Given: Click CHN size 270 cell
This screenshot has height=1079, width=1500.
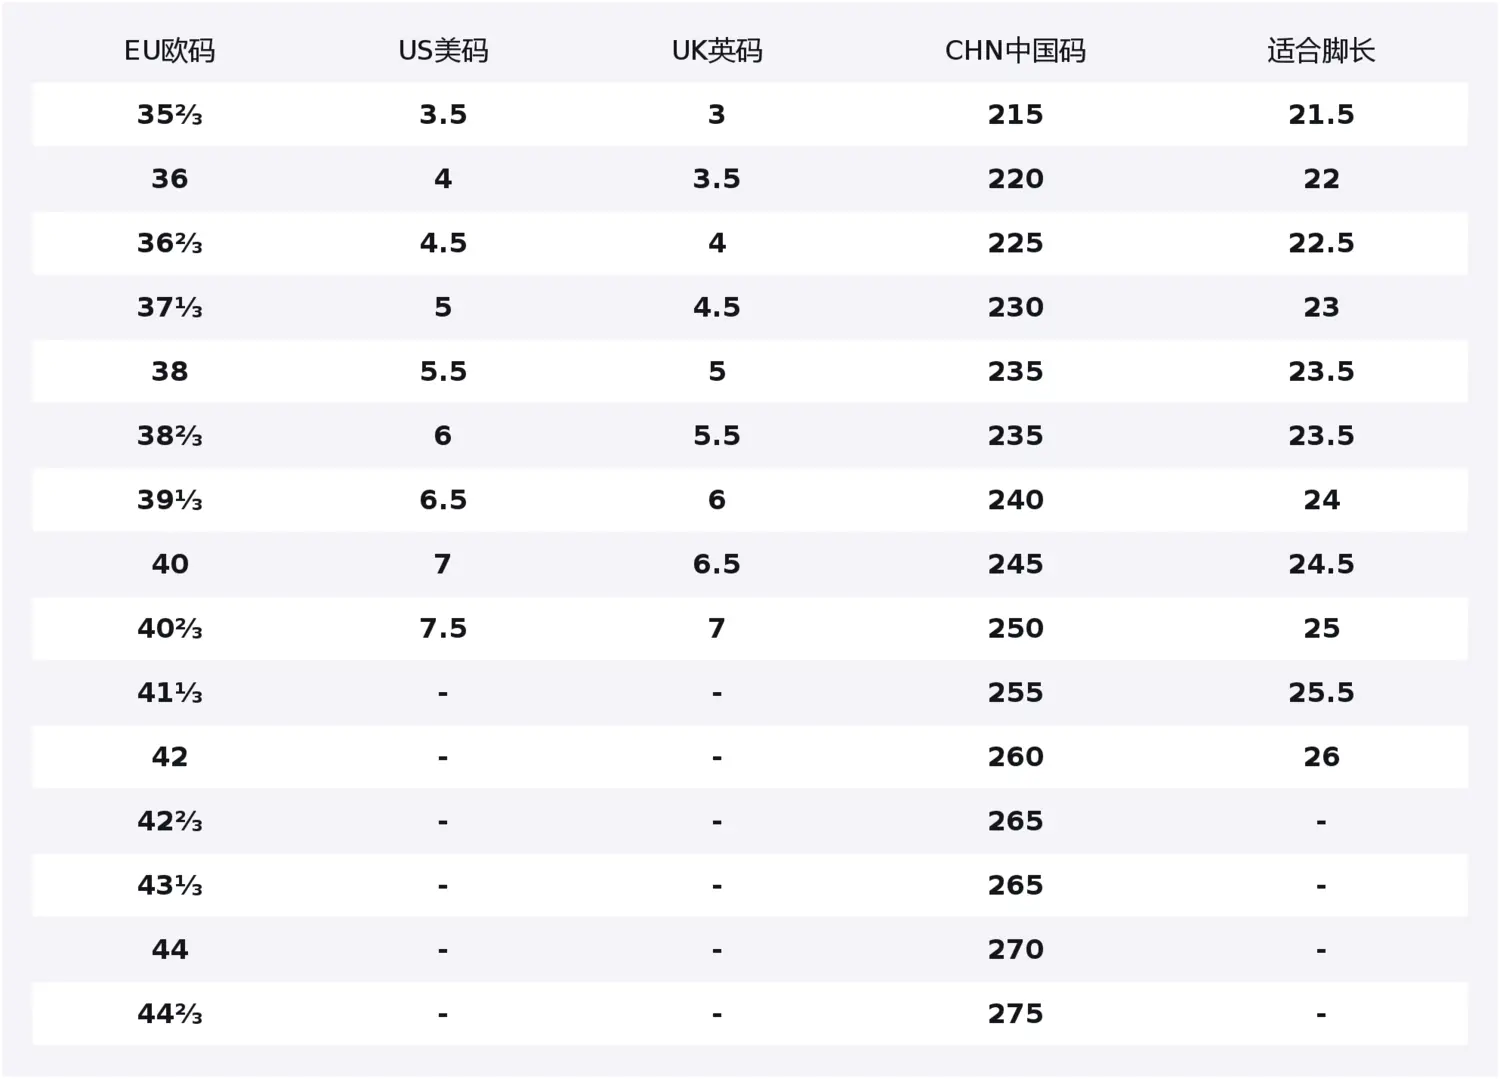Looking at the screenshot, I should [1015, 950].
